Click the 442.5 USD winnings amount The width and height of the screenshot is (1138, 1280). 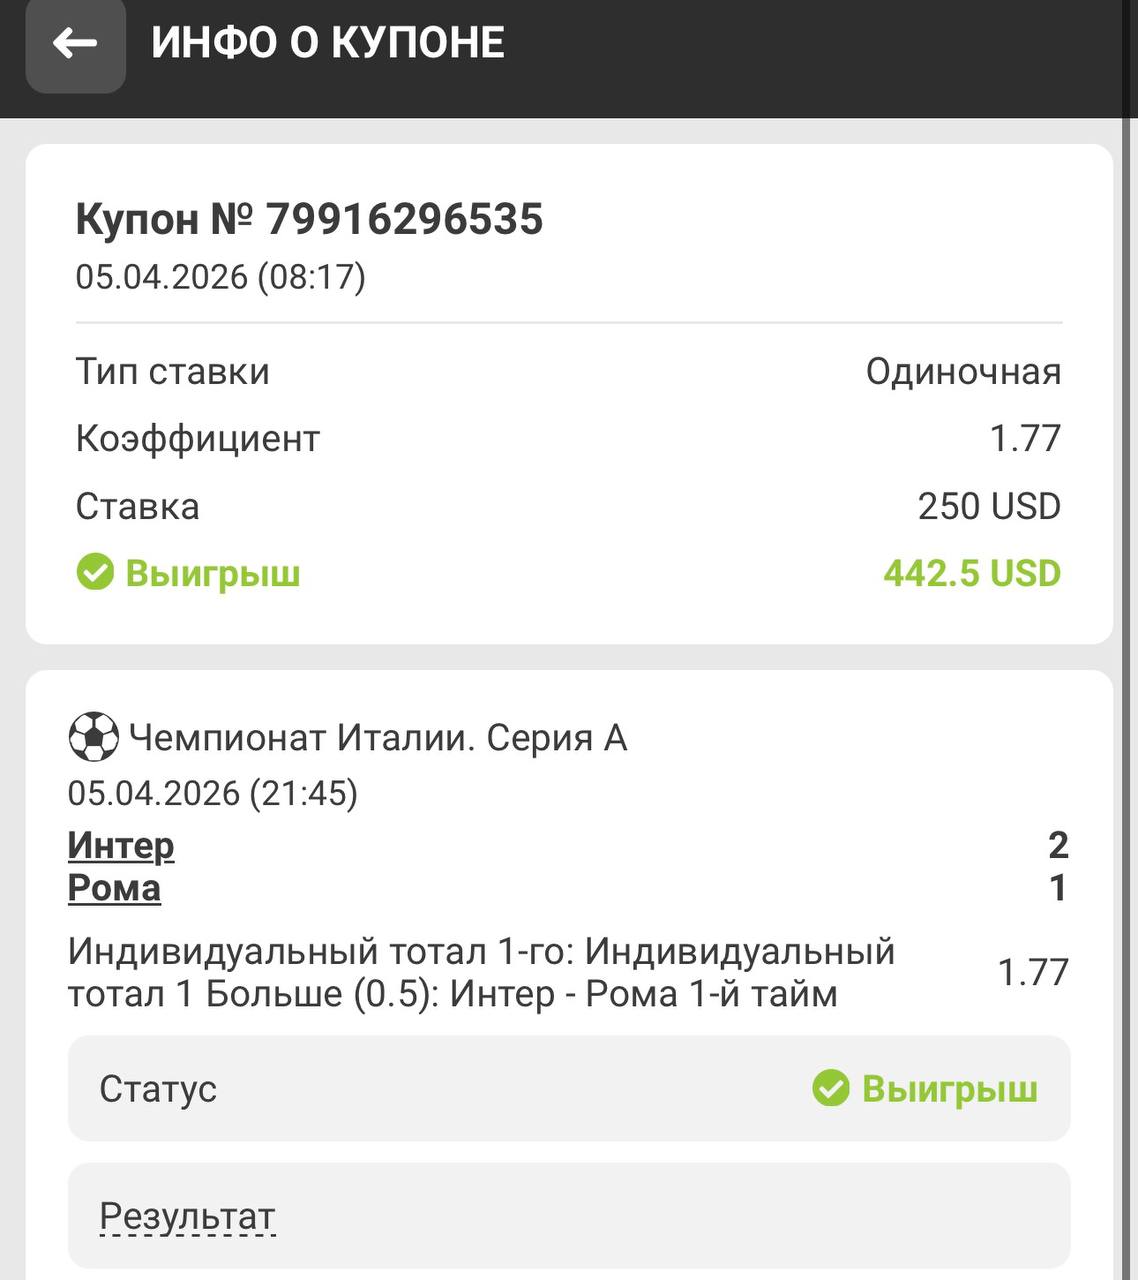(x=971, y=573)
